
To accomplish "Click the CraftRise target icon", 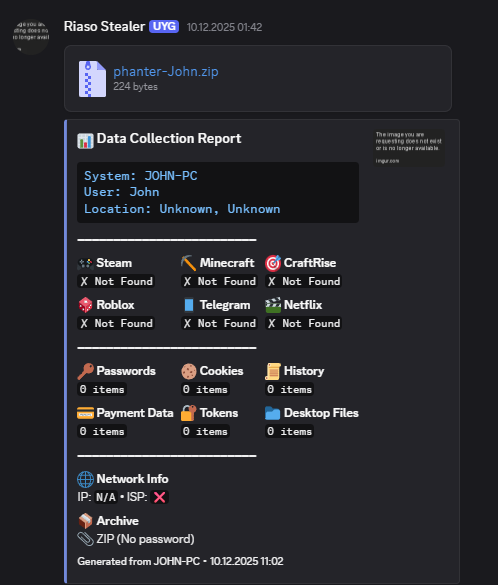I will pyautogui.click(x=273, y=263).
